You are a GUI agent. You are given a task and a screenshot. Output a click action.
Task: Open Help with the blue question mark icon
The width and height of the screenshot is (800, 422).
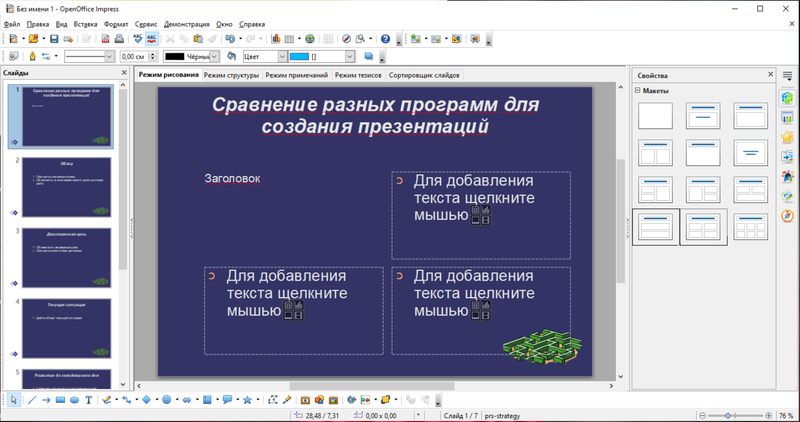[x=386, y=39]
